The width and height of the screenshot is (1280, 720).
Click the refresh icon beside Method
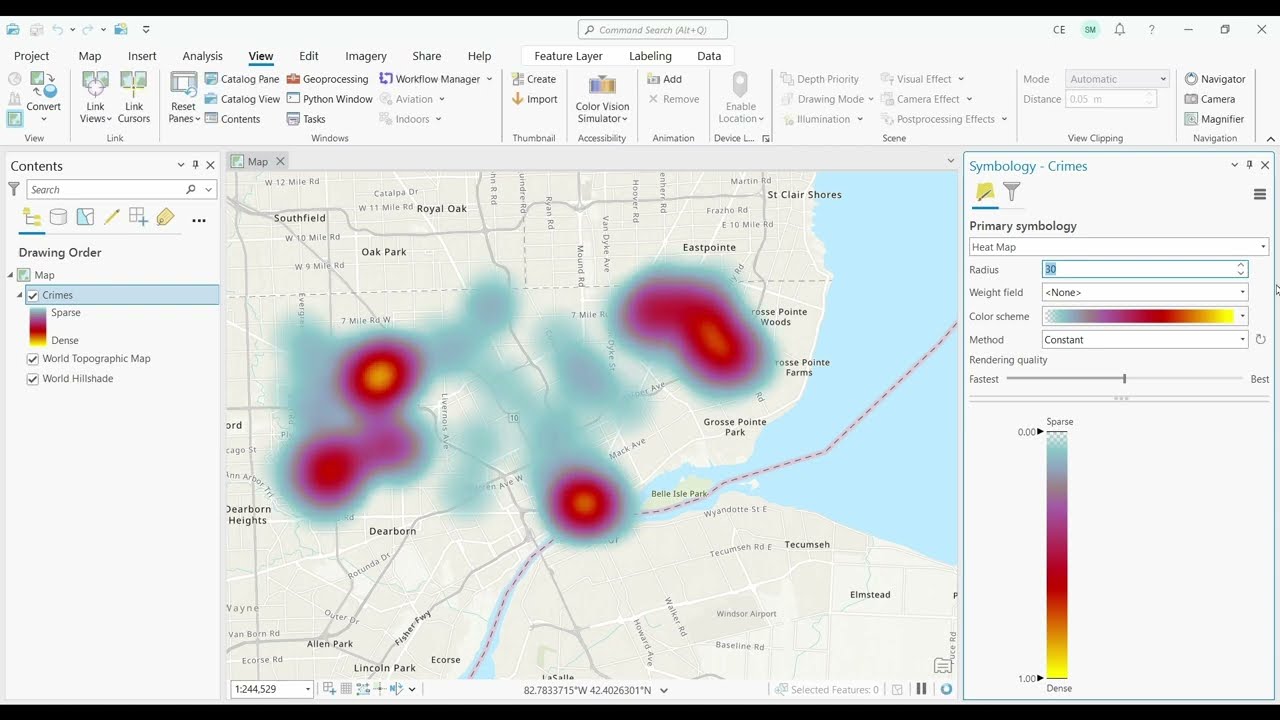[1260, 340]
